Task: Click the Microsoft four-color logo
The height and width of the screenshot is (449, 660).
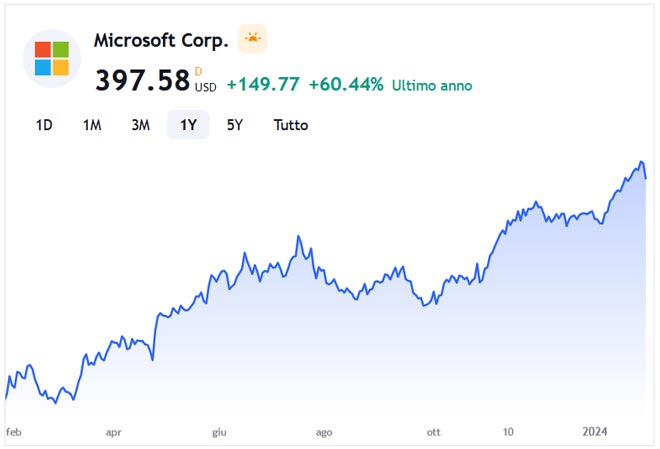Action: coord(52,58)
